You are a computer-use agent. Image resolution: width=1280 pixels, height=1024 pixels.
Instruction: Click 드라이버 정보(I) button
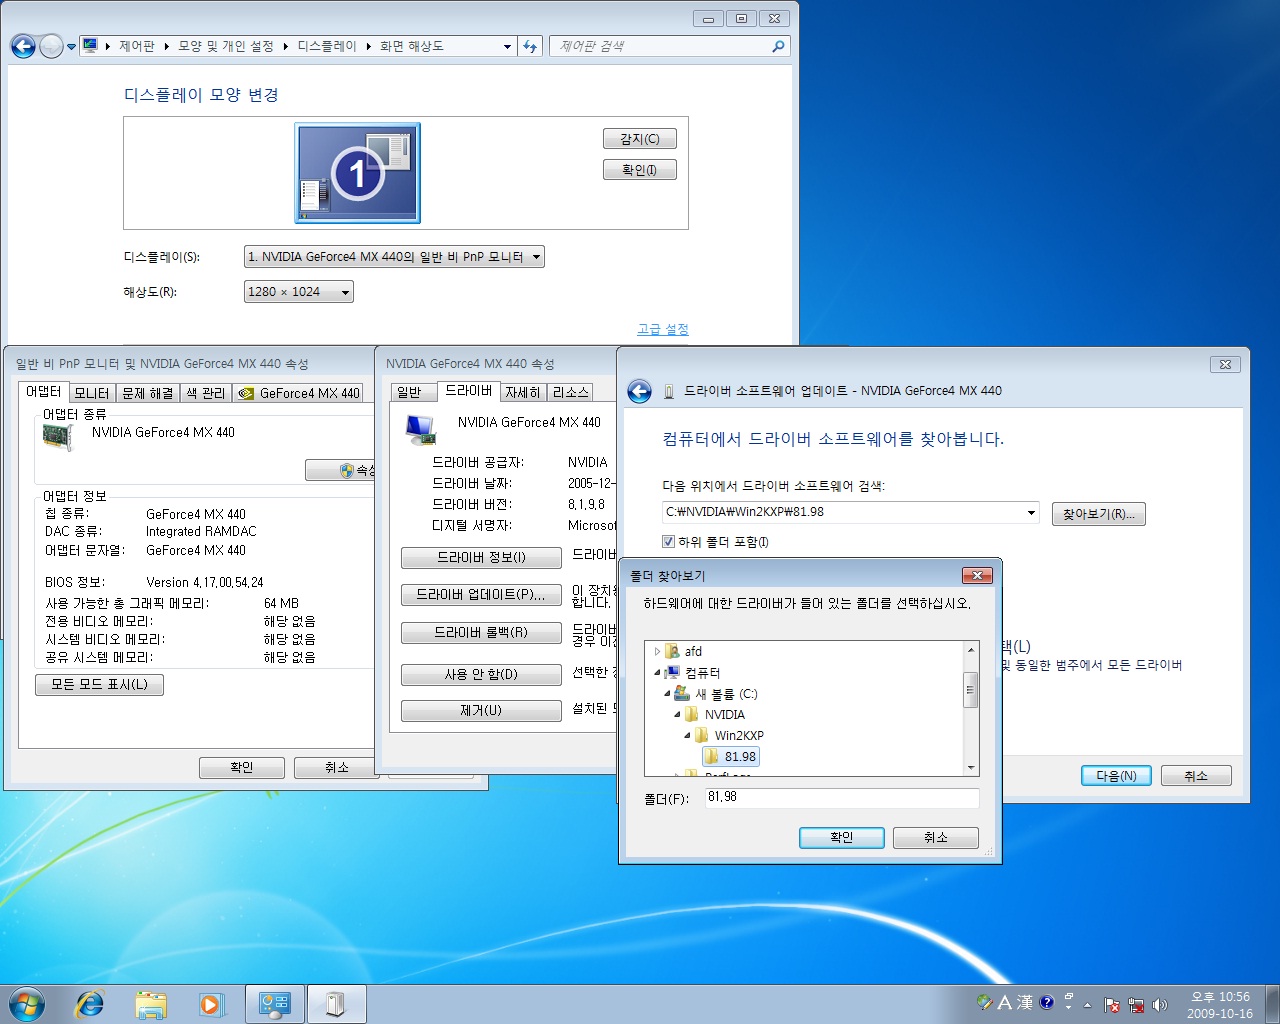(x=481, y=557)
